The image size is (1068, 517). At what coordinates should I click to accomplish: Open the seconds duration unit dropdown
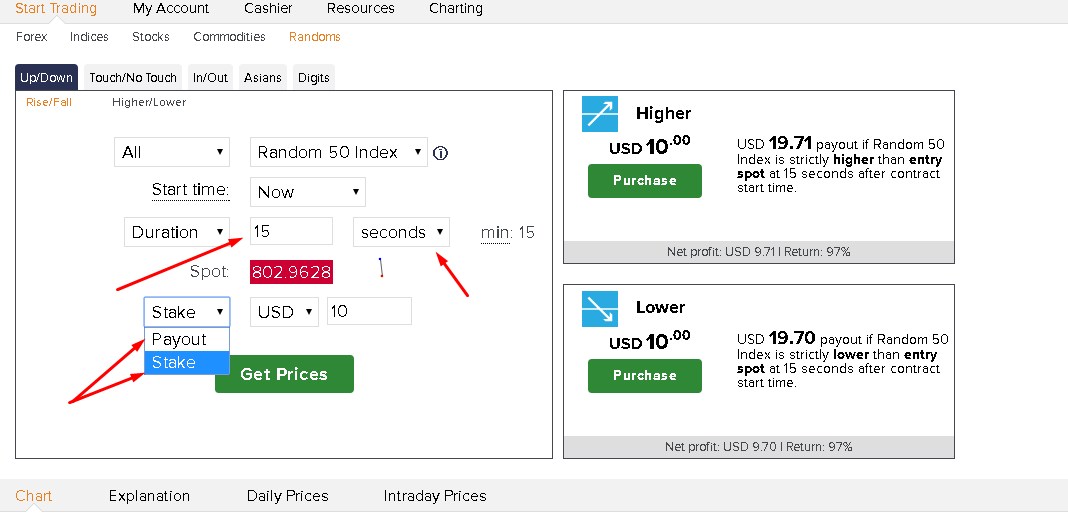(401, 232)
